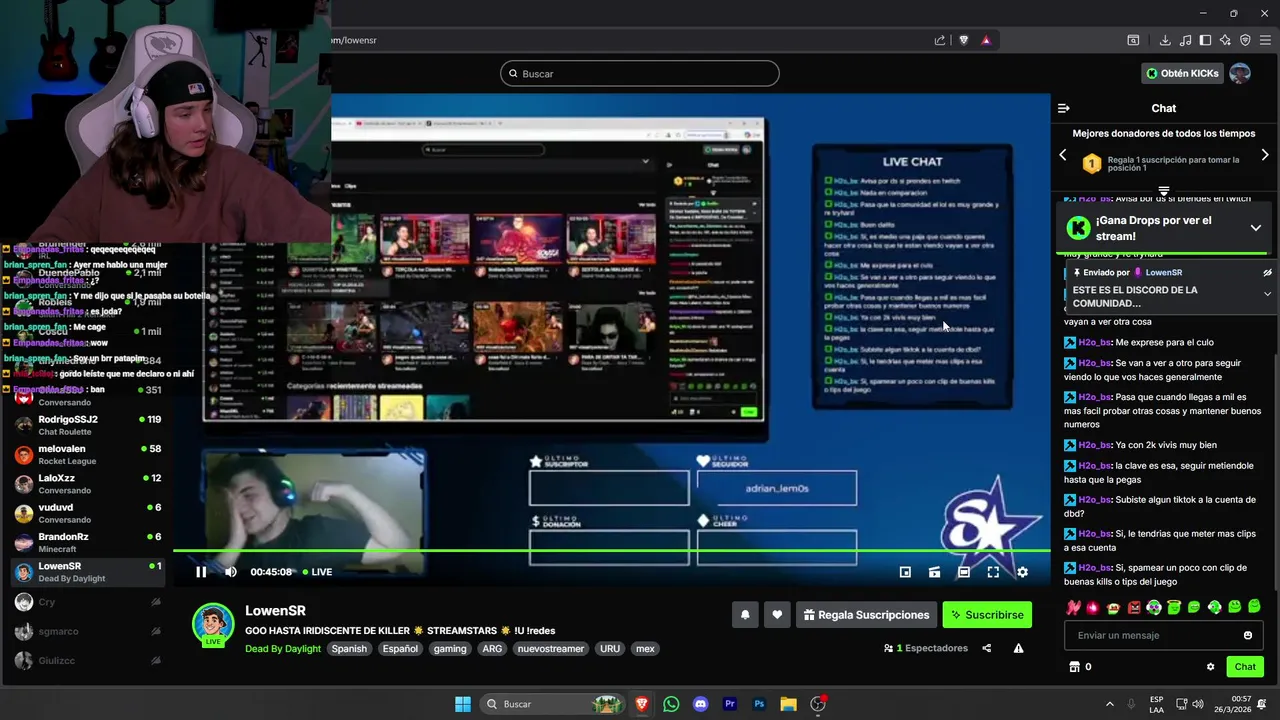The image size is (1280, 720).
Task: Click the clip creation icon
Action: (x=934, y=572)
